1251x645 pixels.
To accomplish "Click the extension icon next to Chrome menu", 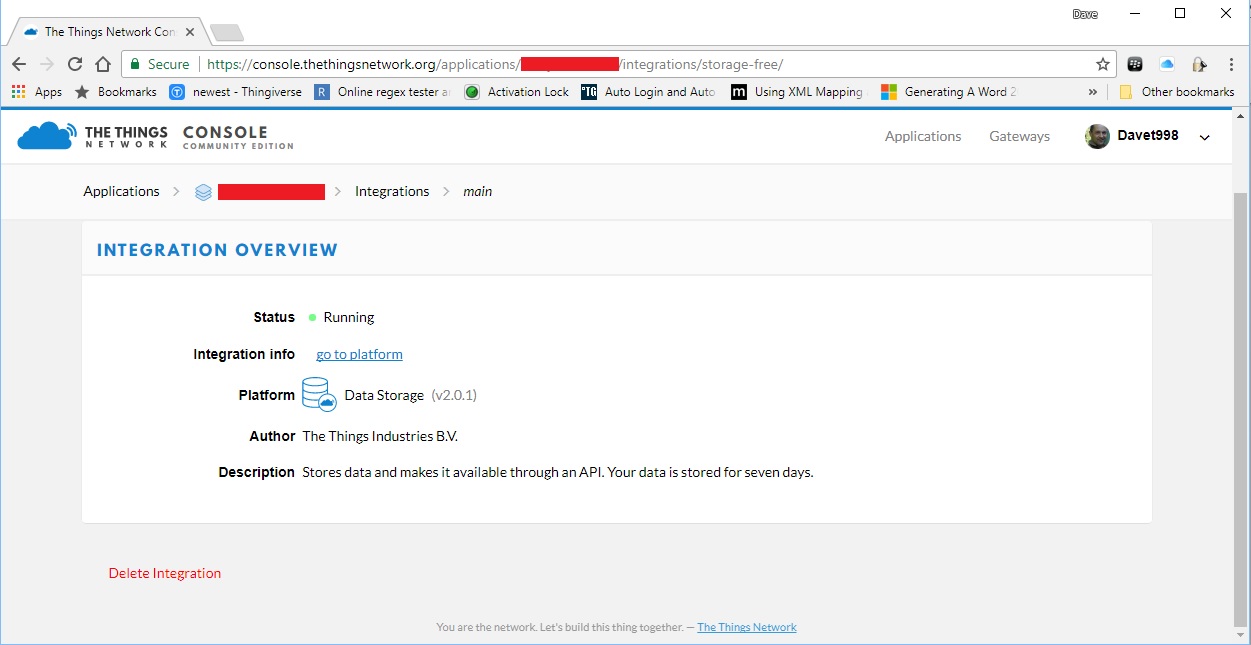I will pos(1198,64).
